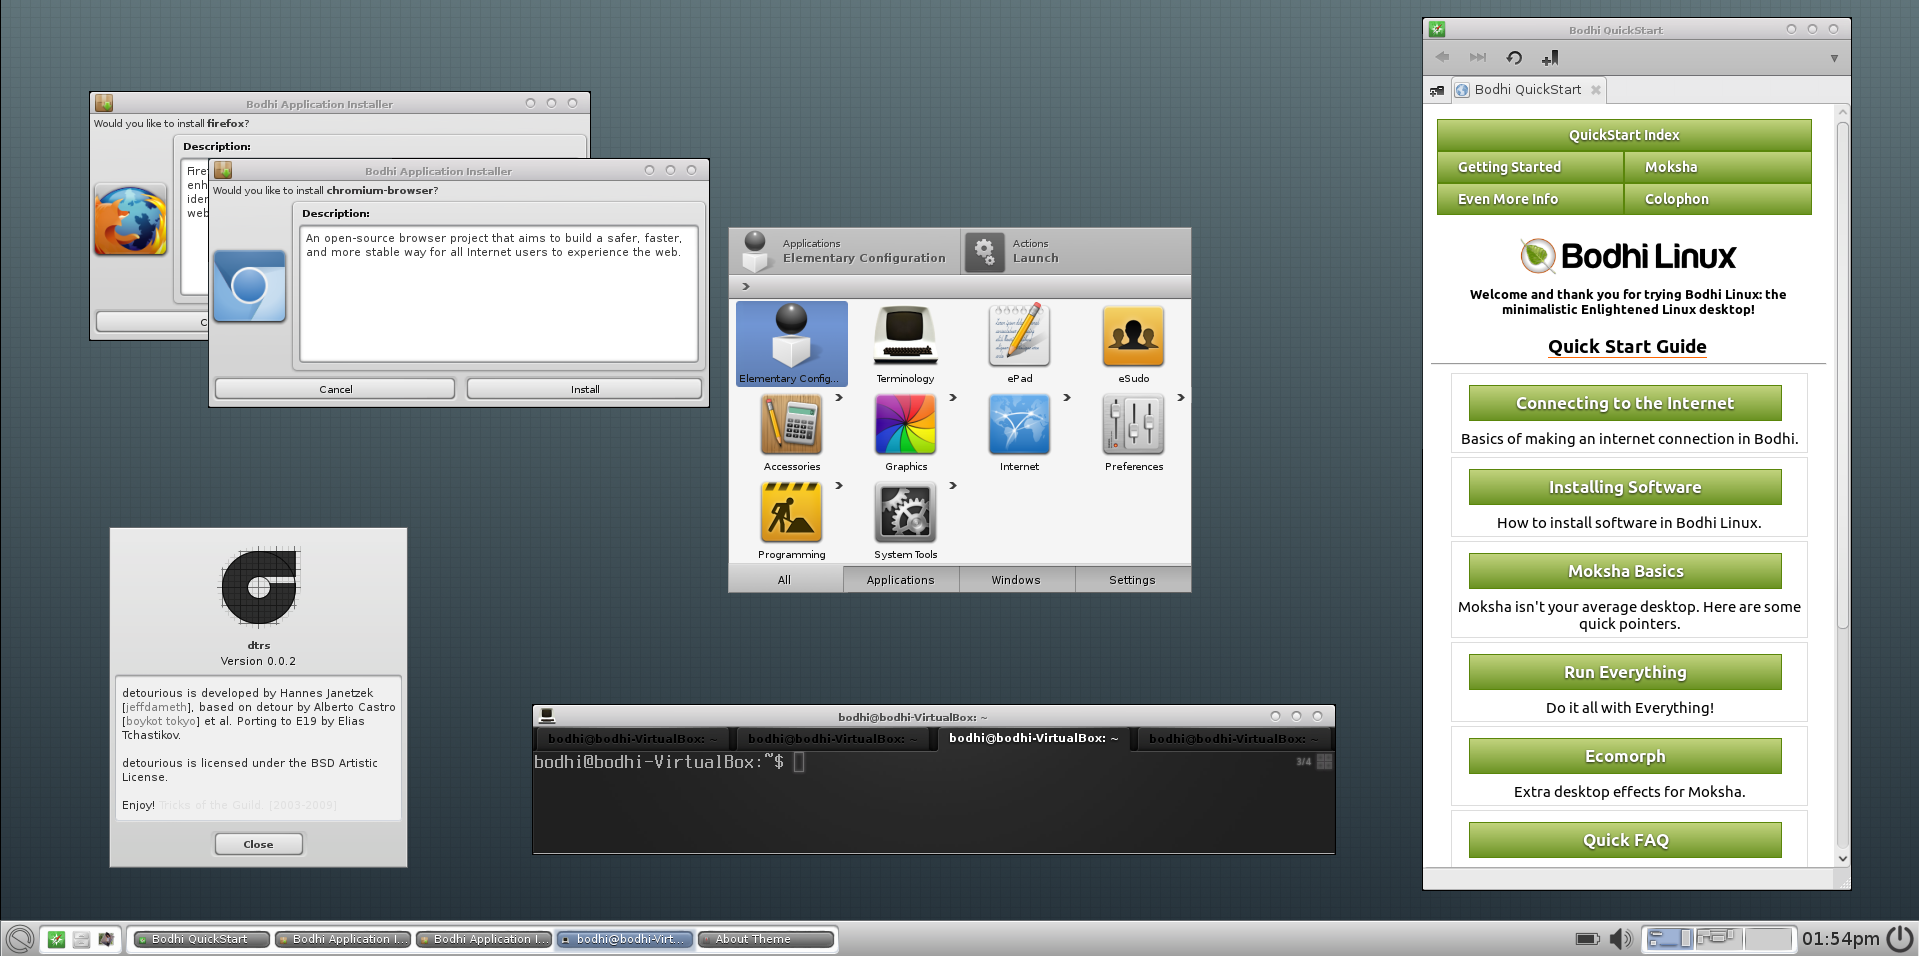Screen dimensions: 1919x956
Task: Focus the terminal window from taskbar
Action: pos(625,939)
